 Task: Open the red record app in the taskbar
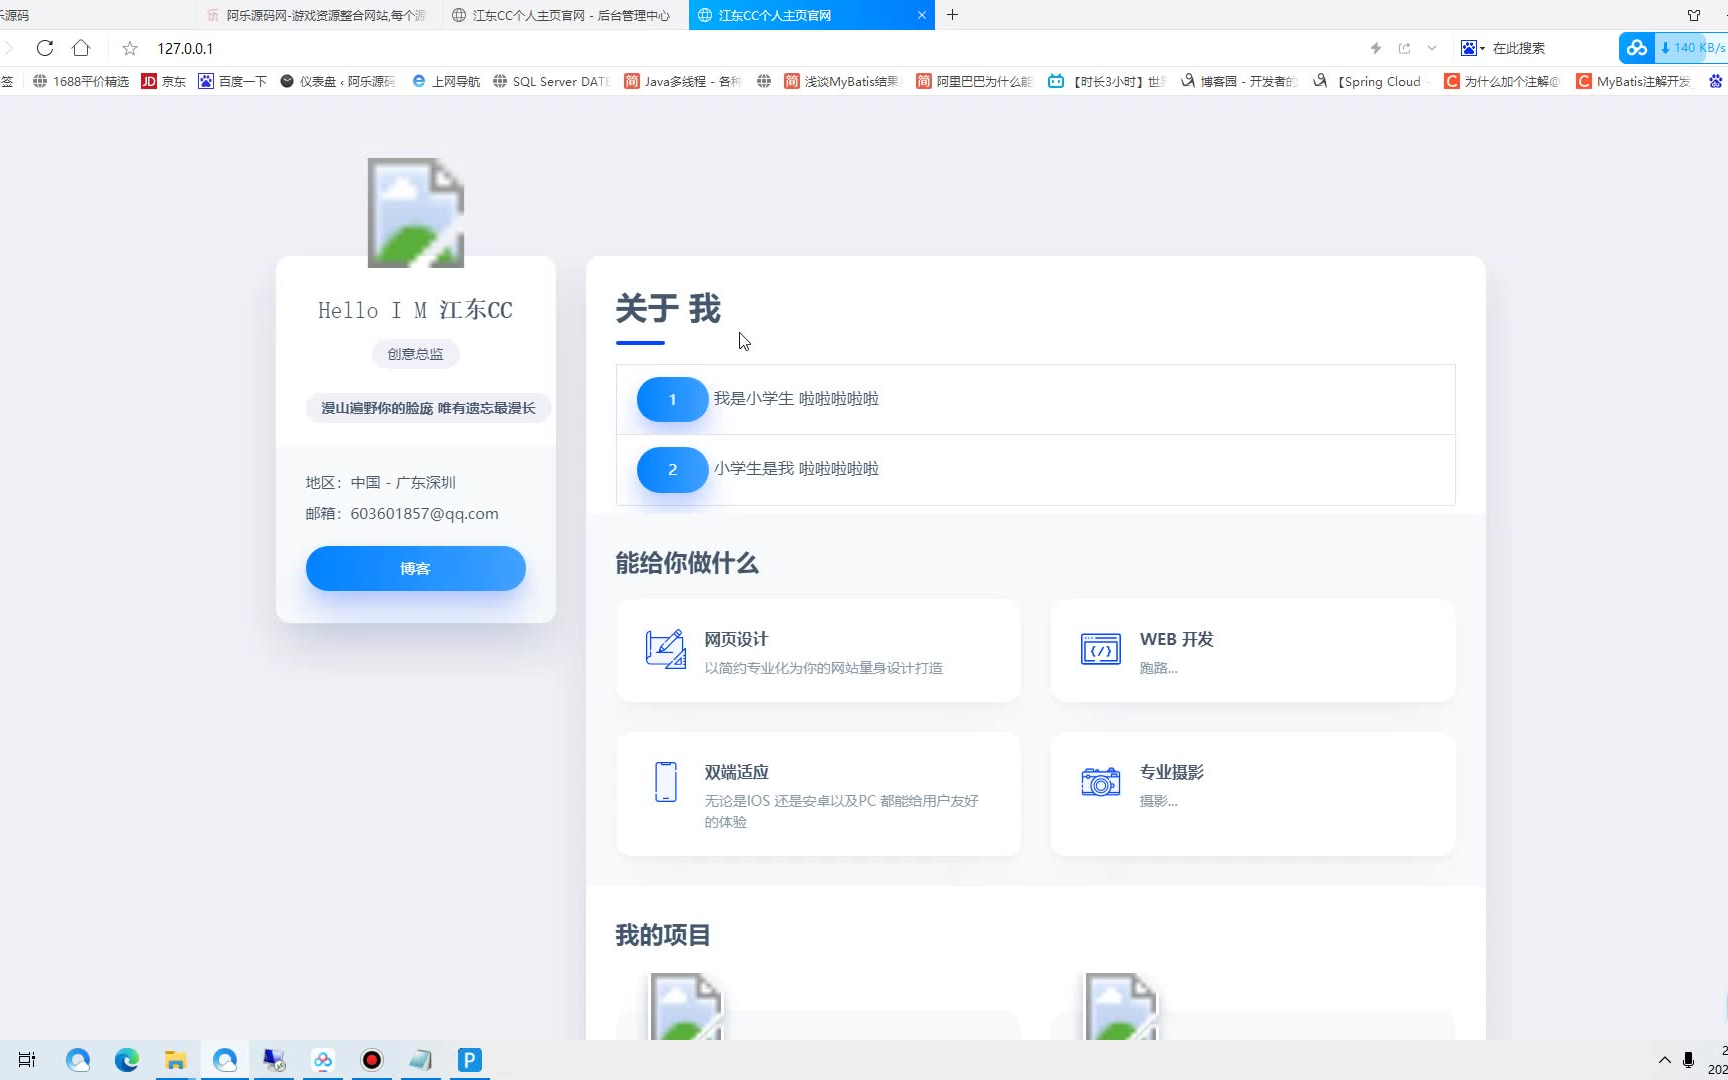click(x=372, y=1060)
